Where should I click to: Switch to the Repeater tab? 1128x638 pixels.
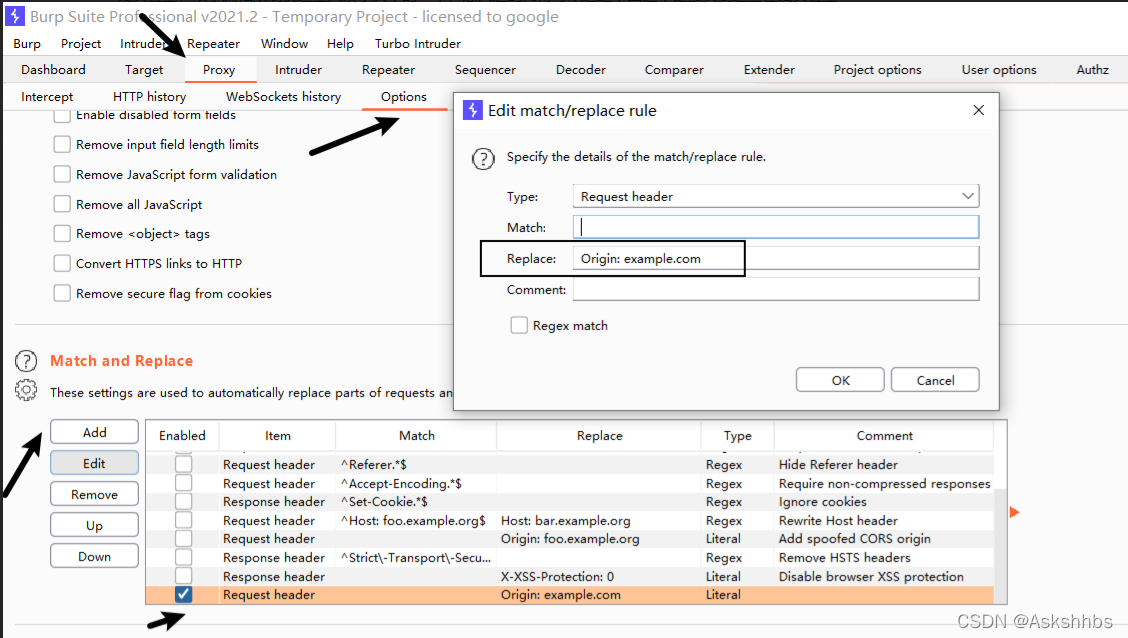pyautogui.click(x=388, y=70)
